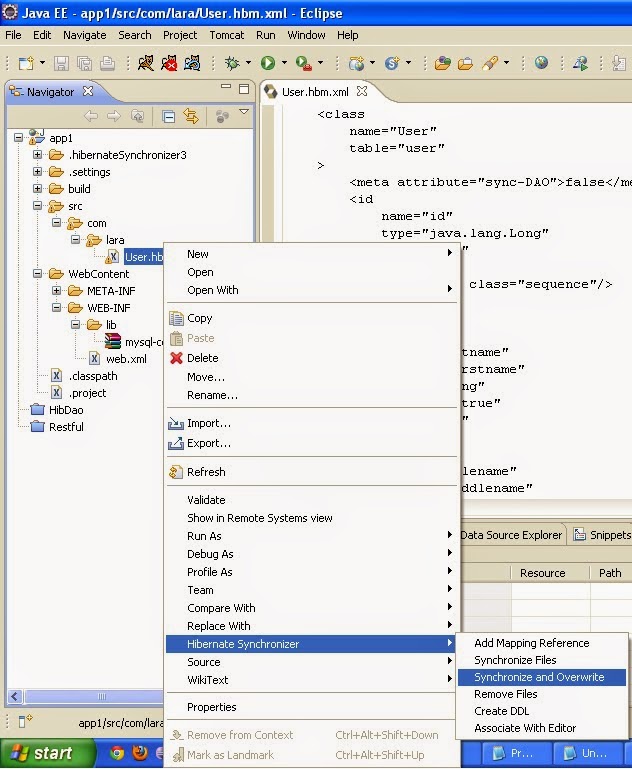Launch Firefox from the taskbar

(x=140, y=753)
